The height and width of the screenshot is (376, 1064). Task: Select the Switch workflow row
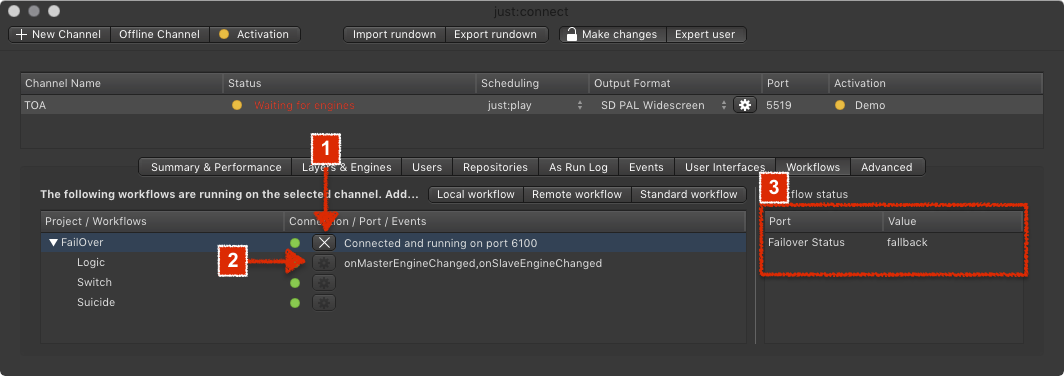[394, 282]
